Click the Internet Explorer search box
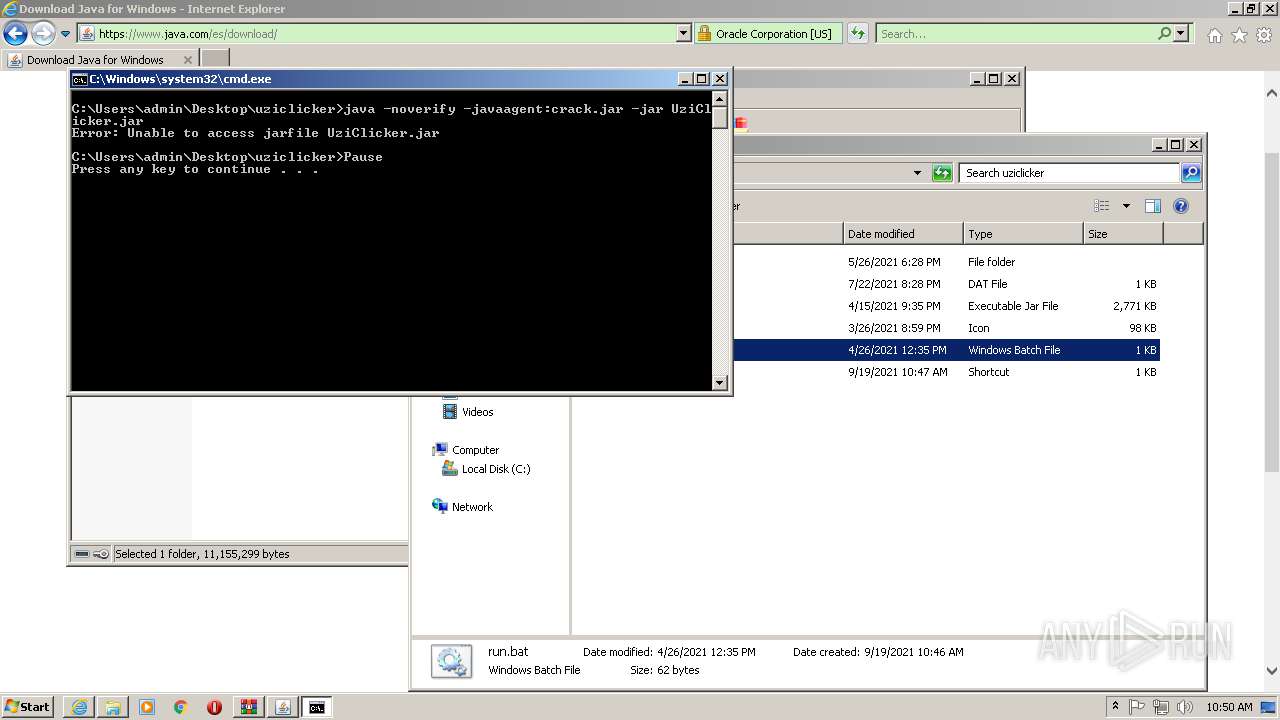Viewport: 1280px width, 720px height. point(1015,34)
